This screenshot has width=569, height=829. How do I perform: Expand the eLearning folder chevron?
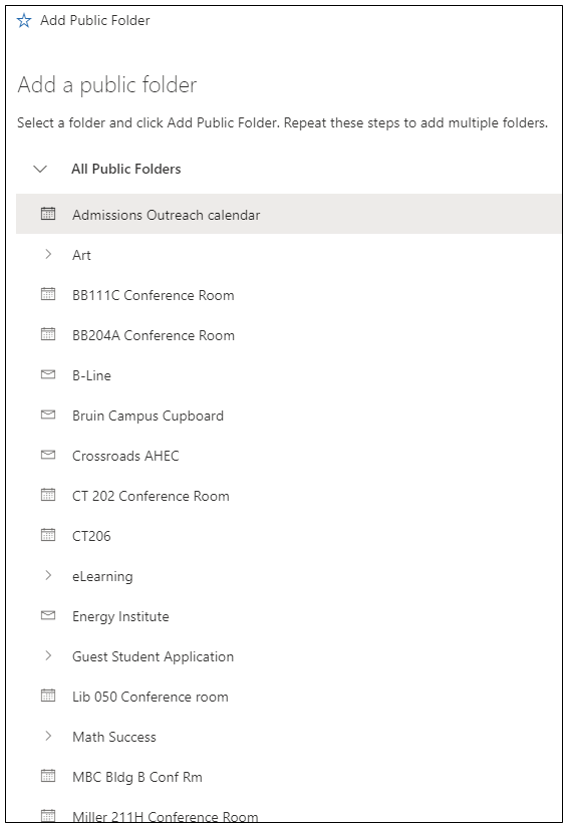tap(48, 575)
